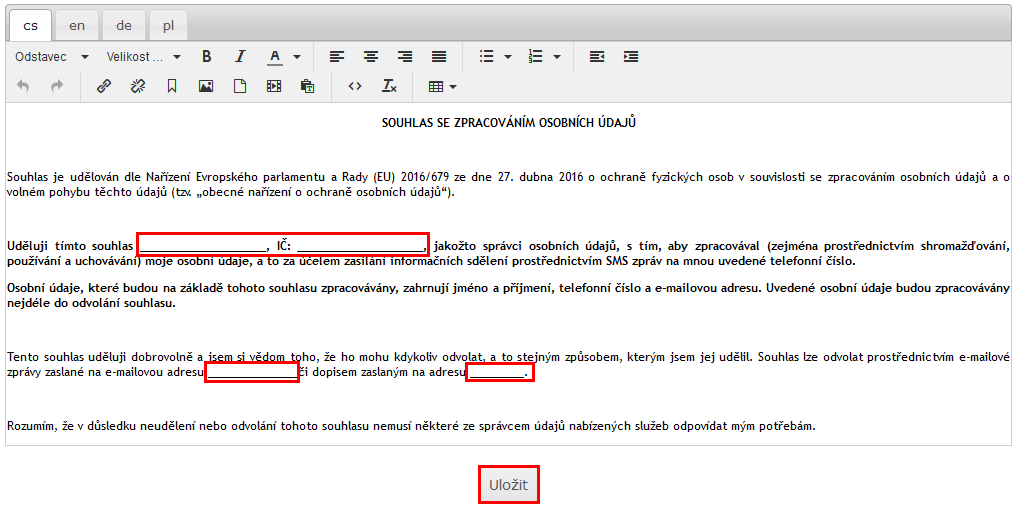Insert media video icon
Viewport: 1018px width, 513px height.
coord(274,87)
